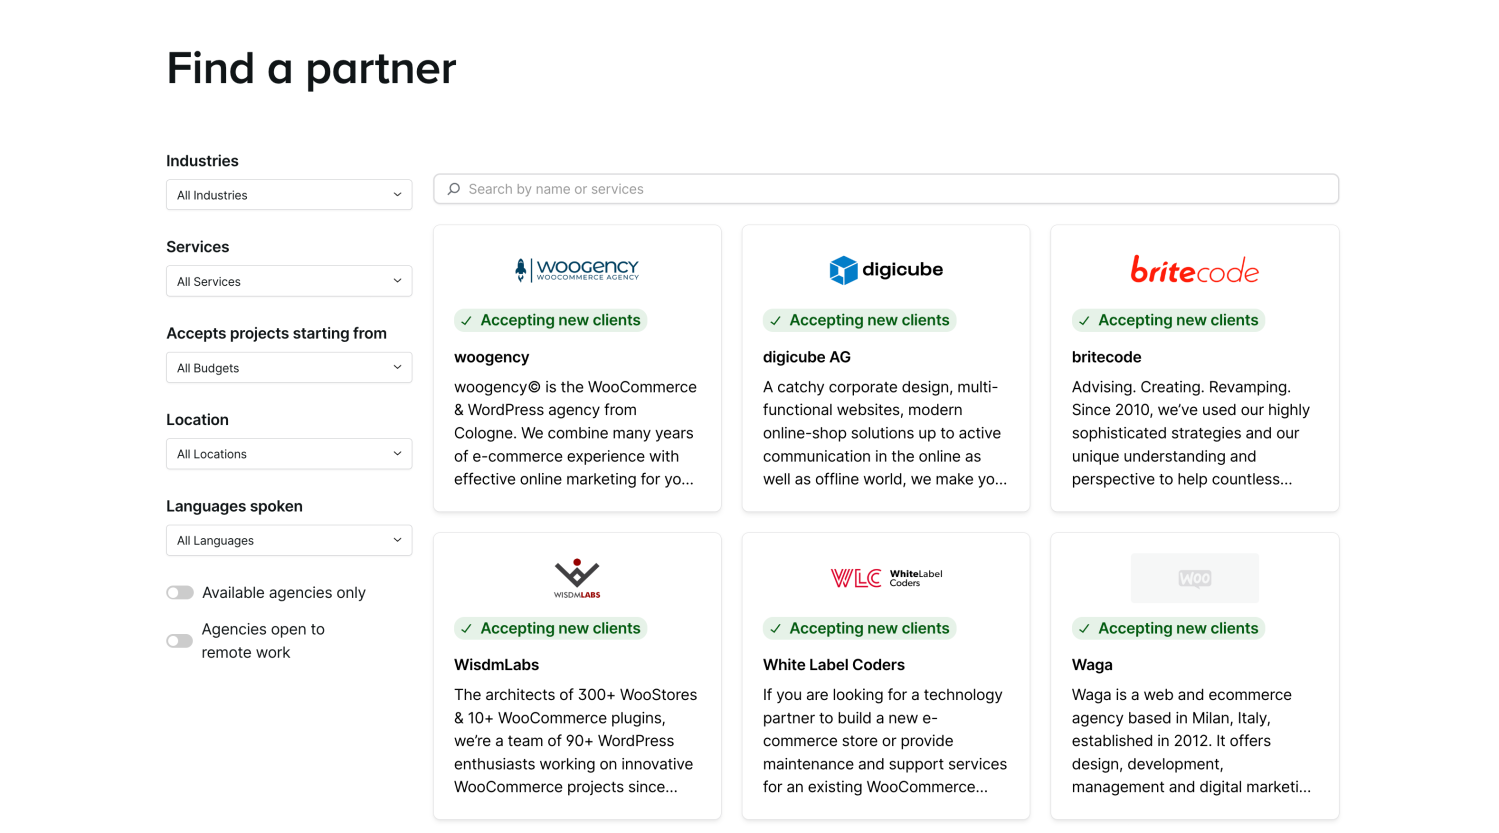Screen dimensions: 1499x833
Task: Click the White Label Coders logo
Action: click(x=885, y=578)
